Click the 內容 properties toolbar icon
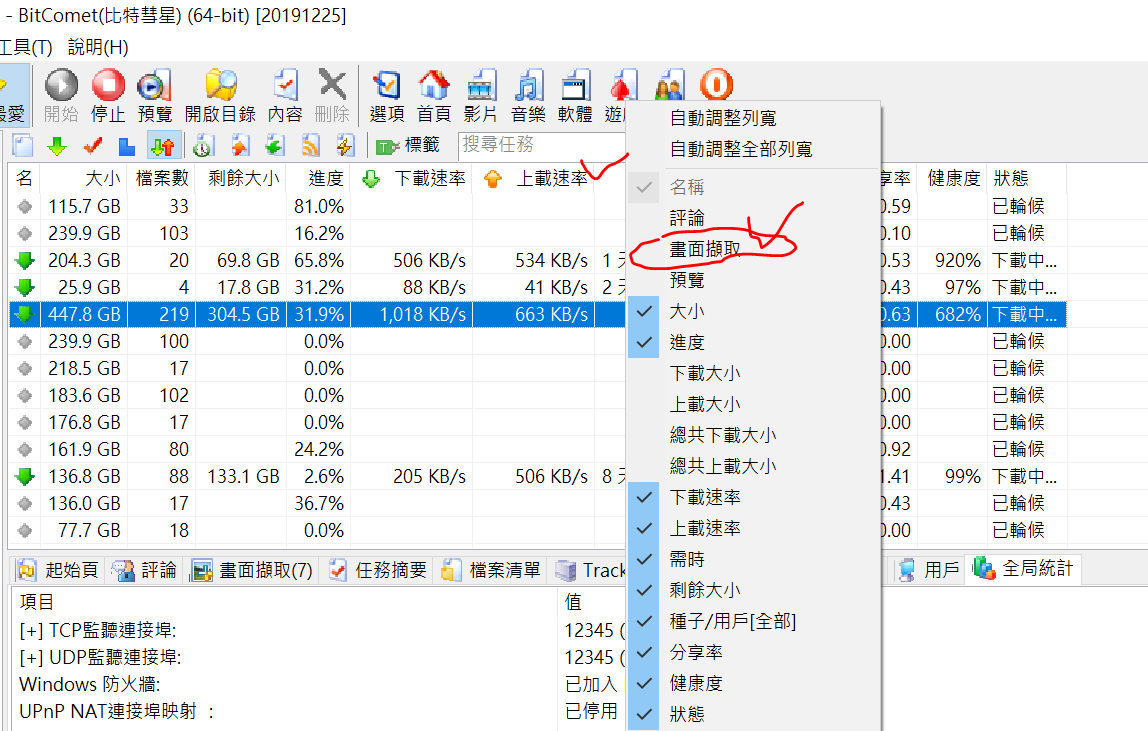Screen dimensions: 1148x731 coord(286,95)
